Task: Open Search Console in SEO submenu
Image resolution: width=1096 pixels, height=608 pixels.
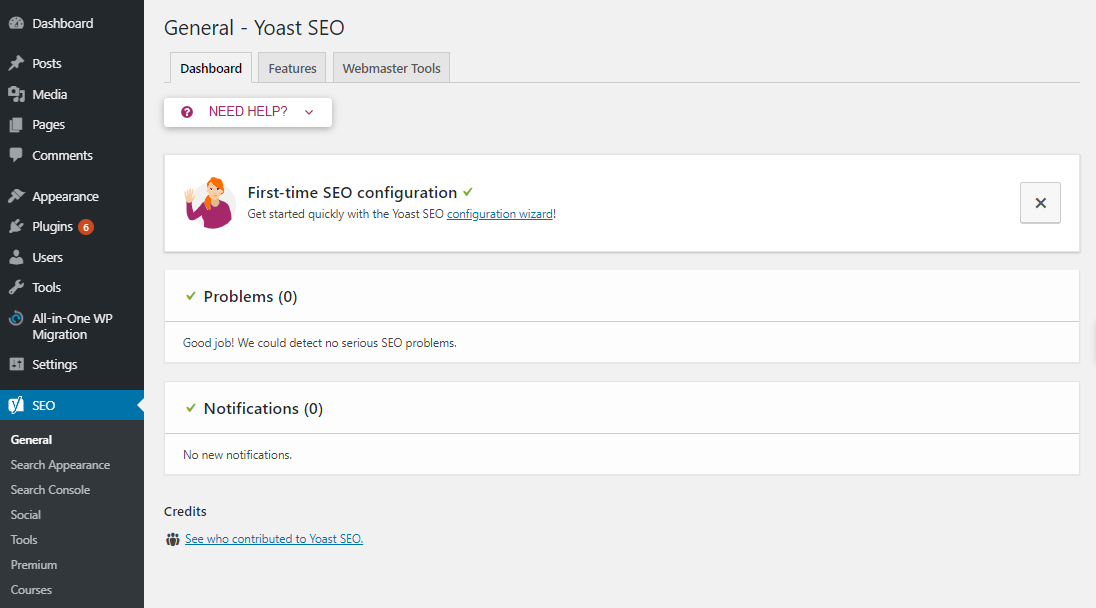Action: click(50, 490)
